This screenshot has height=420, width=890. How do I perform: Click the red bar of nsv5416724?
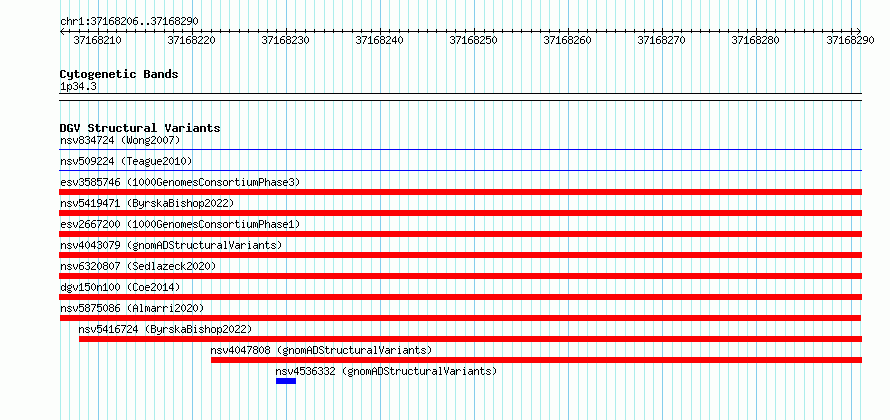tap(471, 339)
